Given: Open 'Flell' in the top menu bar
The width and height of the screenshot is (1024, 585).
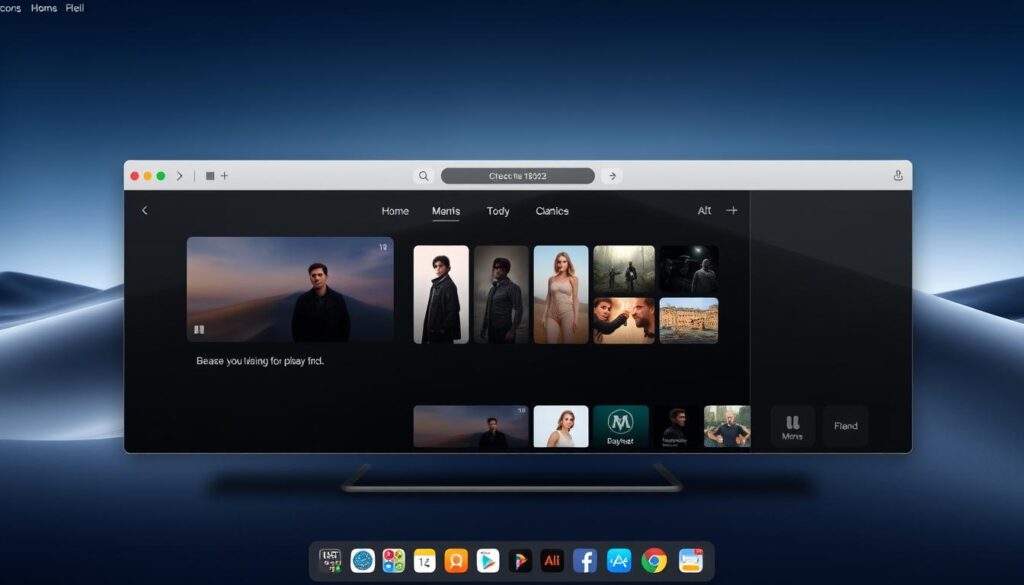Looking at the screenshot, I should [x=74, y=8].
